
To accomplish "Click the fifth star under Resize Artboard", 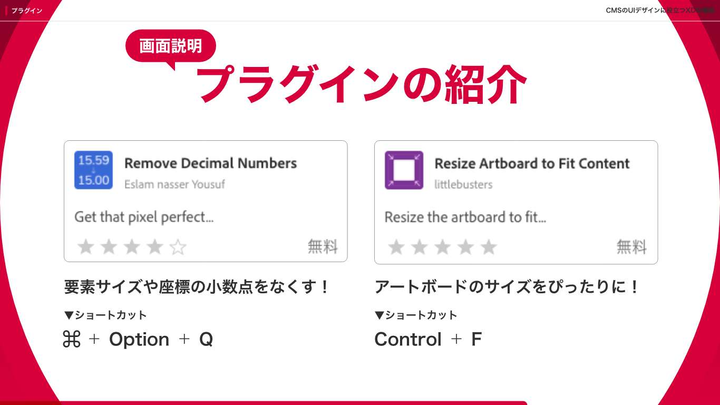I will tap(488, 246).
